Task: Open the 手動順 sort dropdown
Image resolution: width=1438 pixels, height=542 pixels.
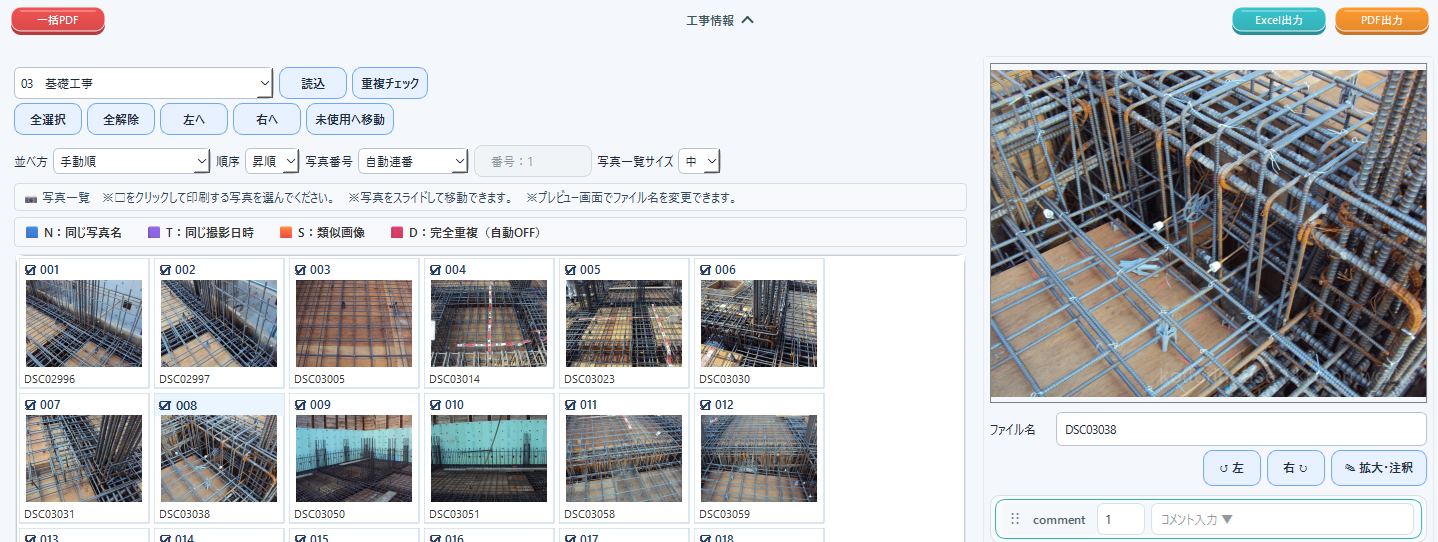Action: click(x=131, y=161)
